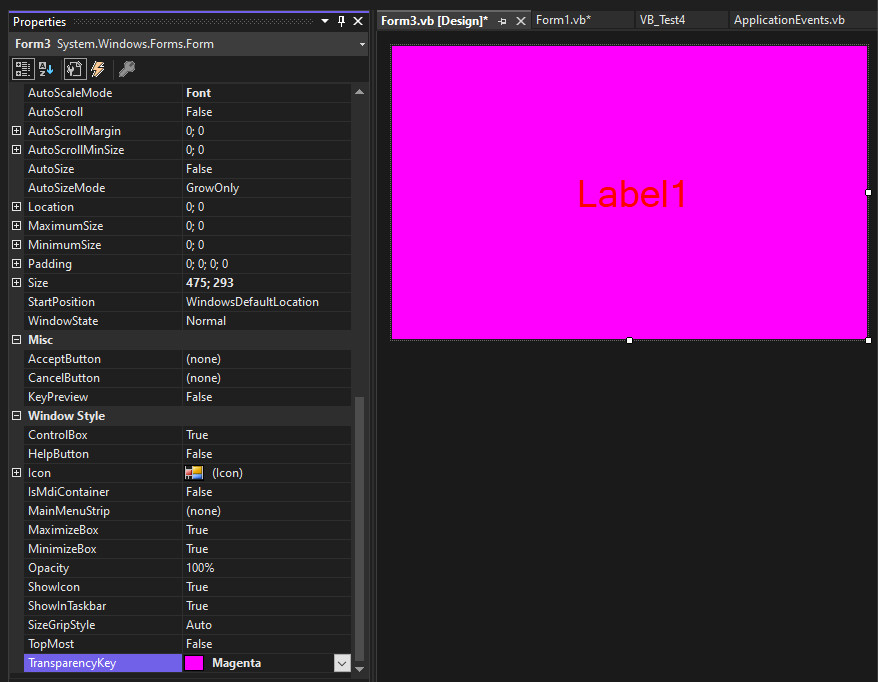Open Property Pages from the wrench-page icon
This screenshot has height=682, width=878.
[x=73, y=68]
